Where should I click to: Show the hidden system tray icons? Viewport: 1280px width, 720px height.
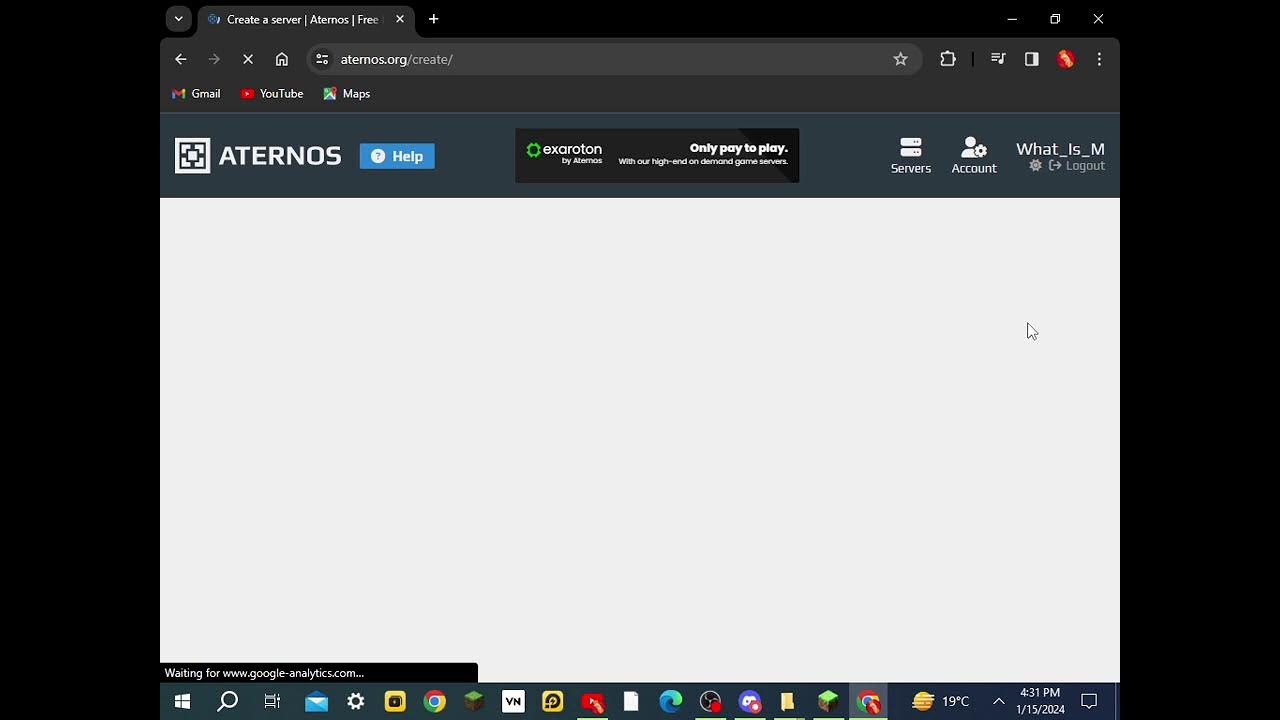pyautogui.click(x=998, y=702)
